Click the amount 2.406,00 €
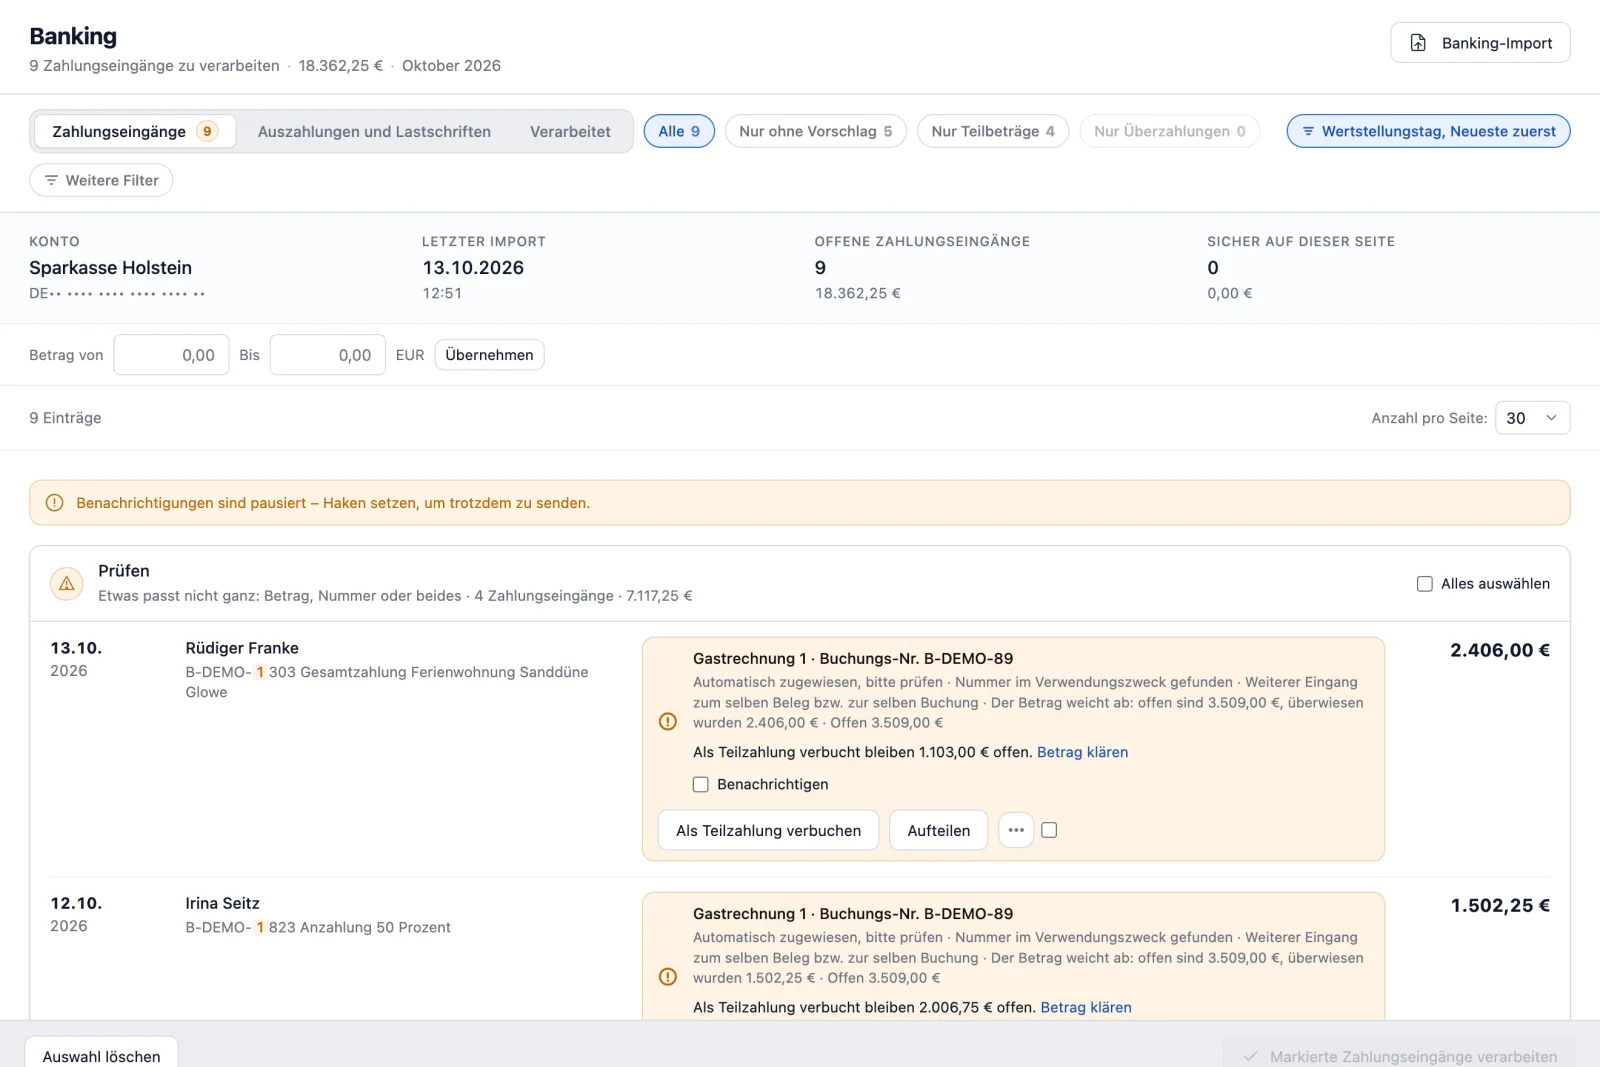The image size is (1600, 1067). (1500, 650)
